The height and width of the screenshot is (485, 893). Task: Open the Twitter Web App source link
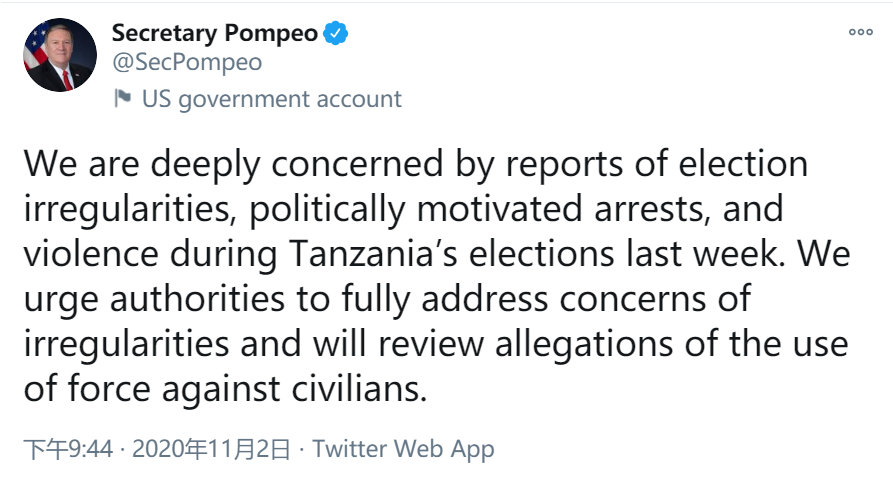point(403,449)
